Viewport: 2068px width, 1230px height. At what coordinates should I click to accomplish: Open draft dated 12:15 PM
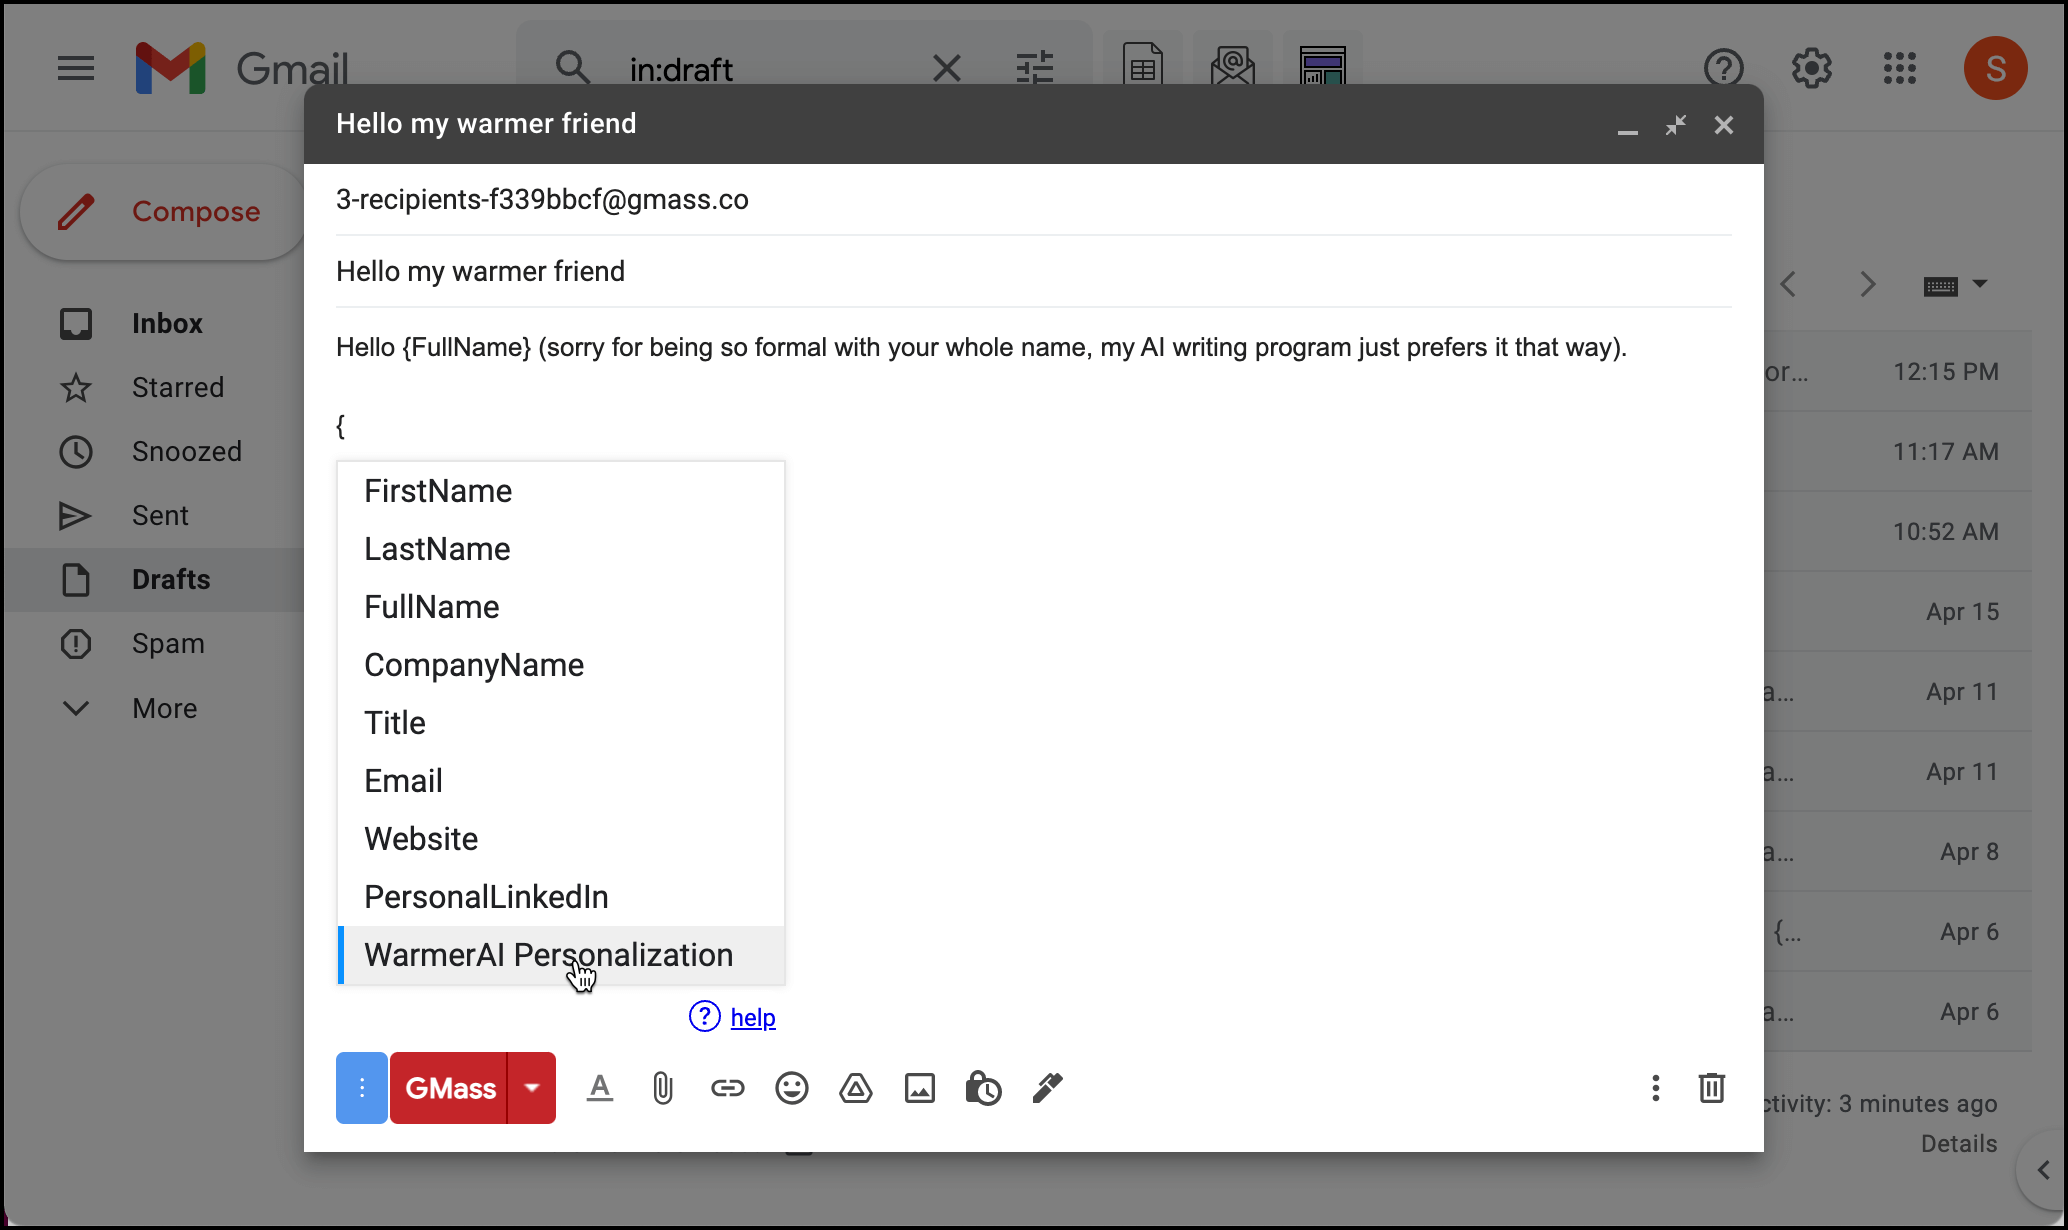[x=1898, y=372]
